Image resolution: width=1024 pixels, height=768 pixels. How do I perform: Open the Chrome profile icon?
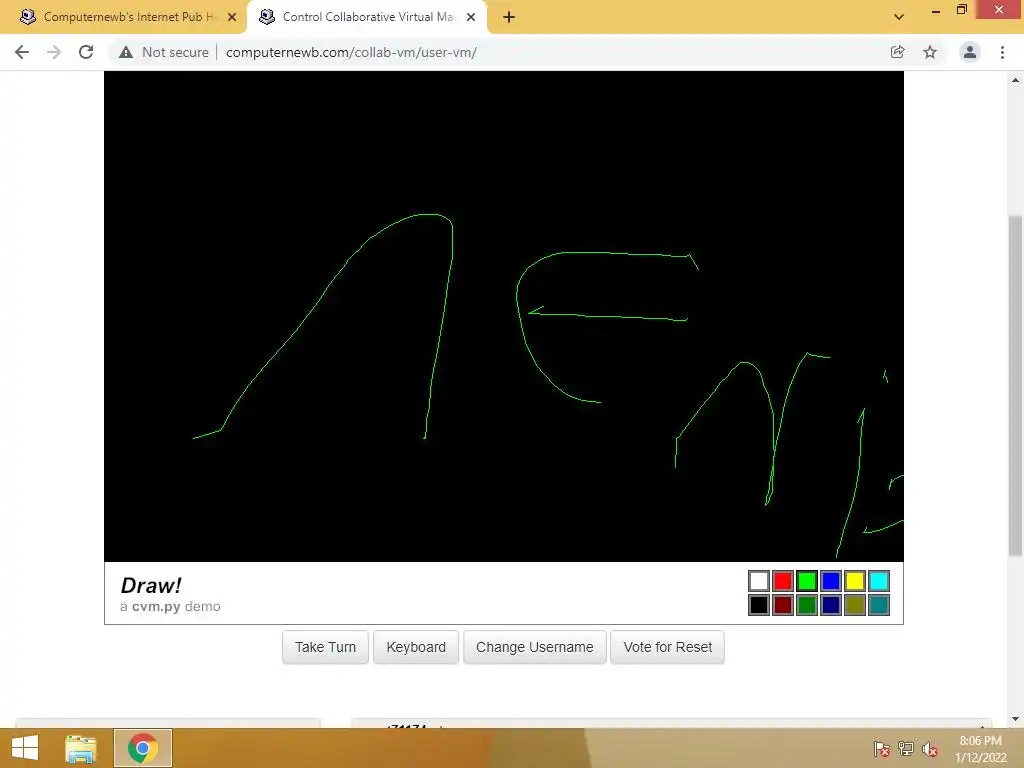pos(970,52)
